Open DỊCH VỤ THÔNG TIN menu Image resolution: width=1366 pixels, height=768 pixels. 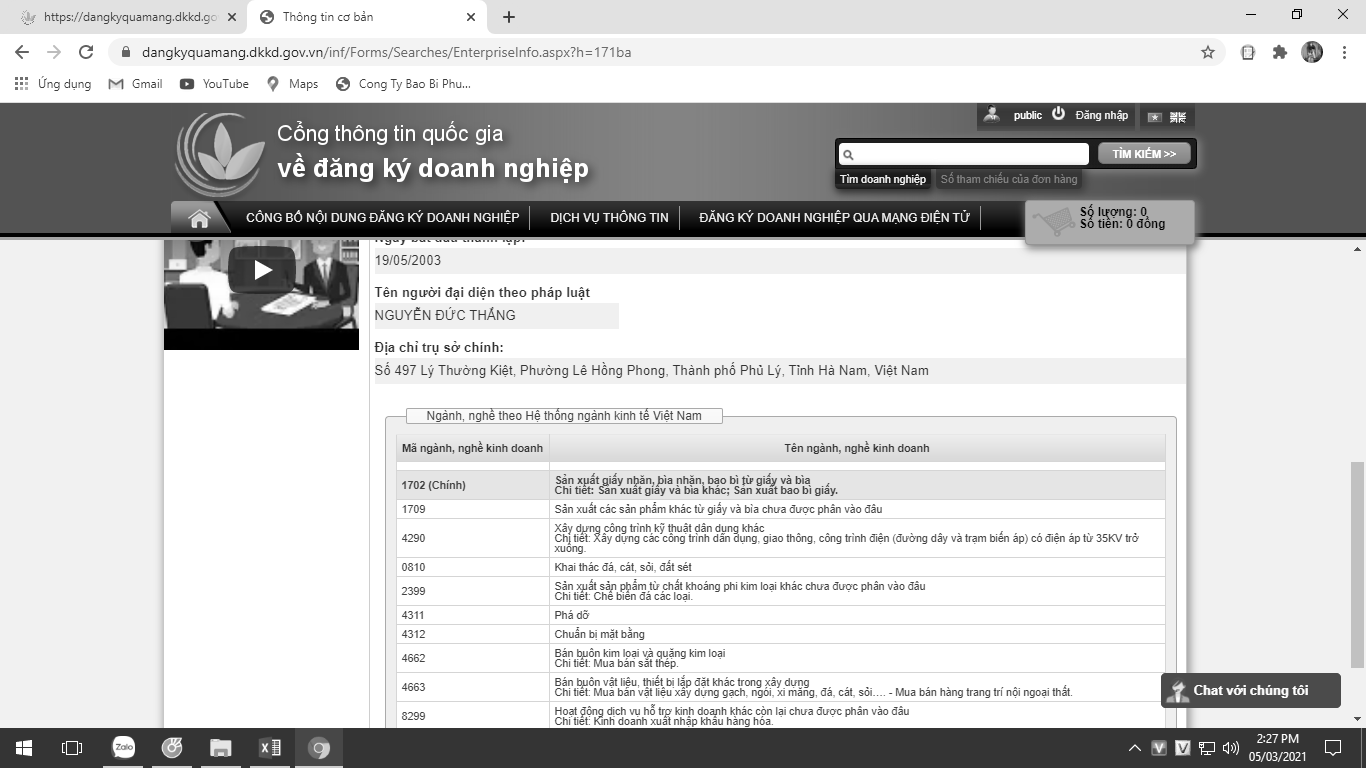coord(609,218)
